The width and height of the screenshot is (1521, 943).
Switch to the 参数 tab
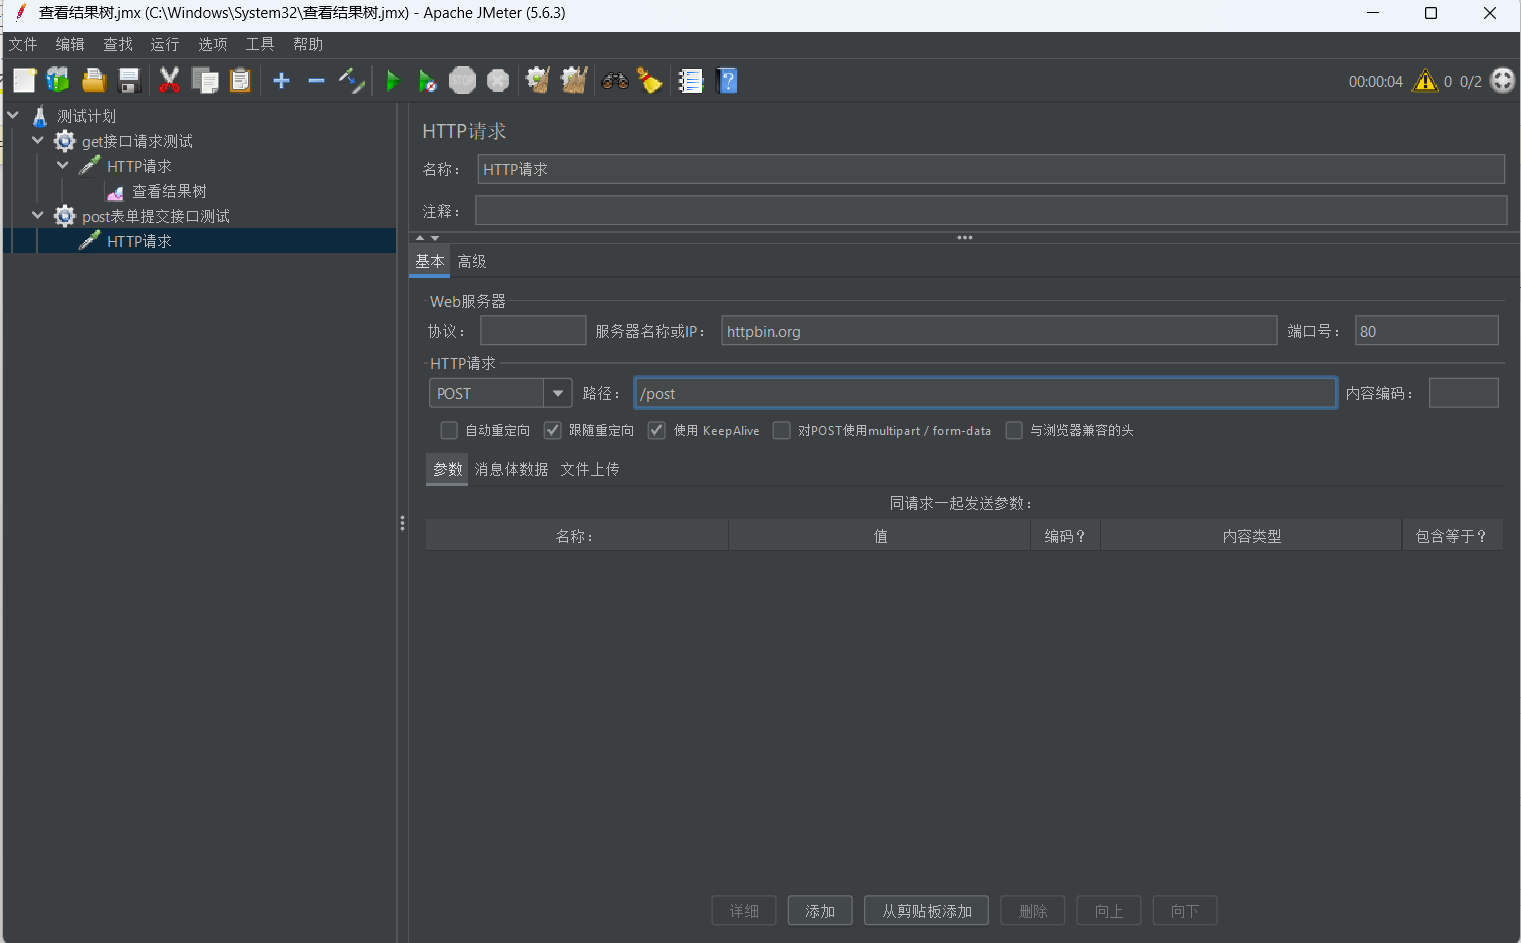pyautogui.click(x=447, y=469)
